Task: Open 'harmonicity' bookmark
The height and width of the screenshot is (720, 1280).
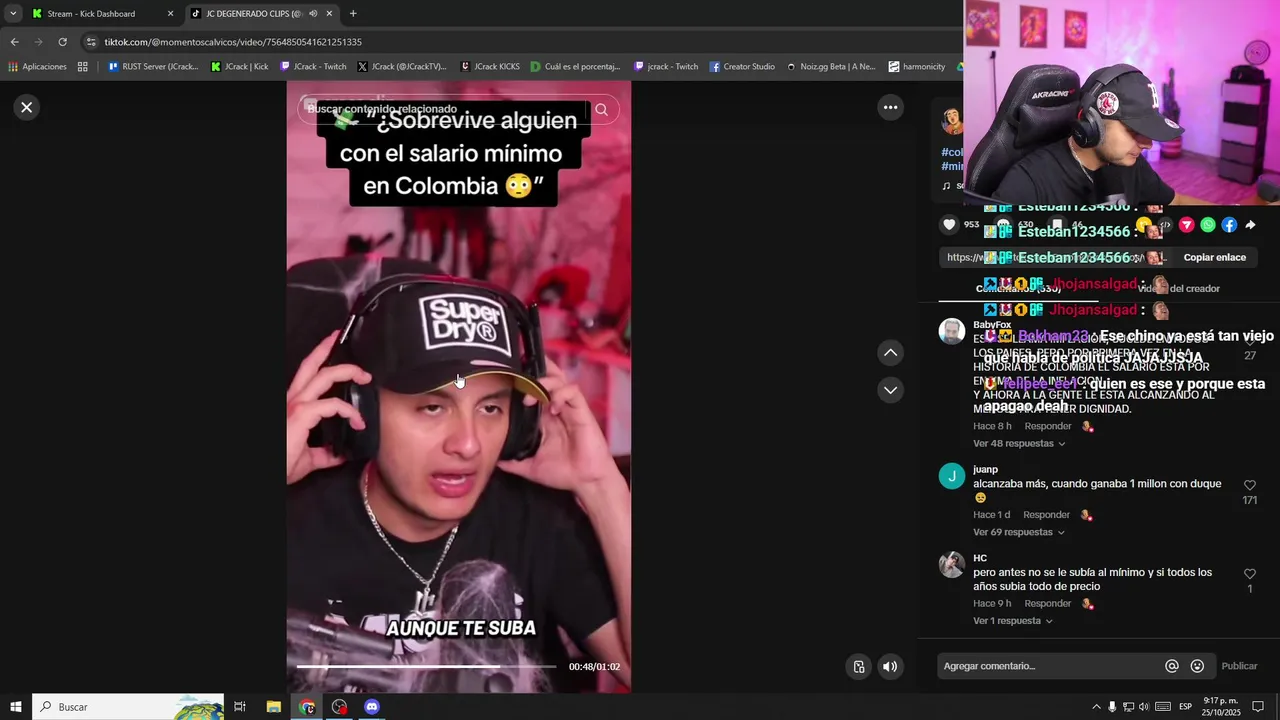Action: [x=916, y=67]
